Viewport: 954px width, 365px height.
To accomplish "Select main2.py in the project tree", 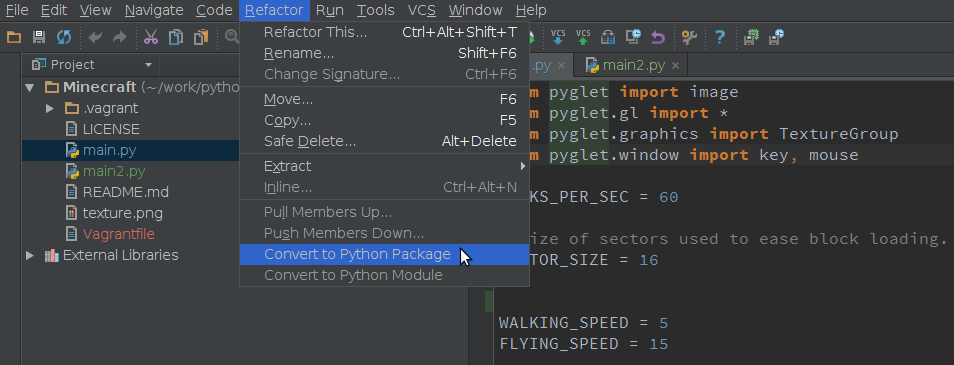I will pyautogui.click(x=114, y=172).
